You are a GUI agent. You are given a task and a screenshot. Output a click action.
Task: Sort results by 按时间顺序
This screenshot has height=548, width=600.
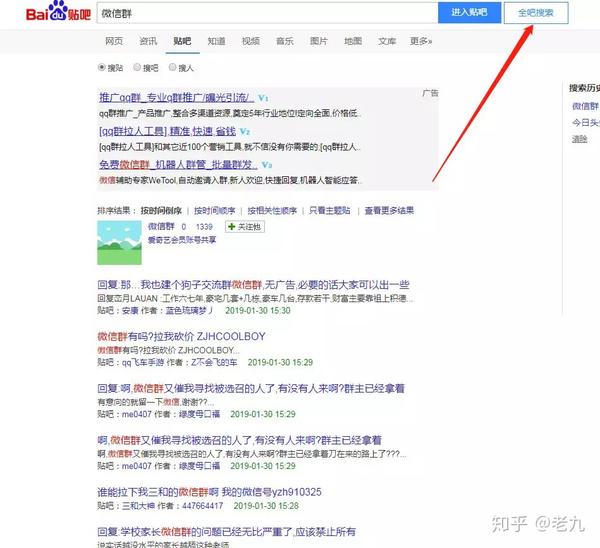(x=214, y=210)
